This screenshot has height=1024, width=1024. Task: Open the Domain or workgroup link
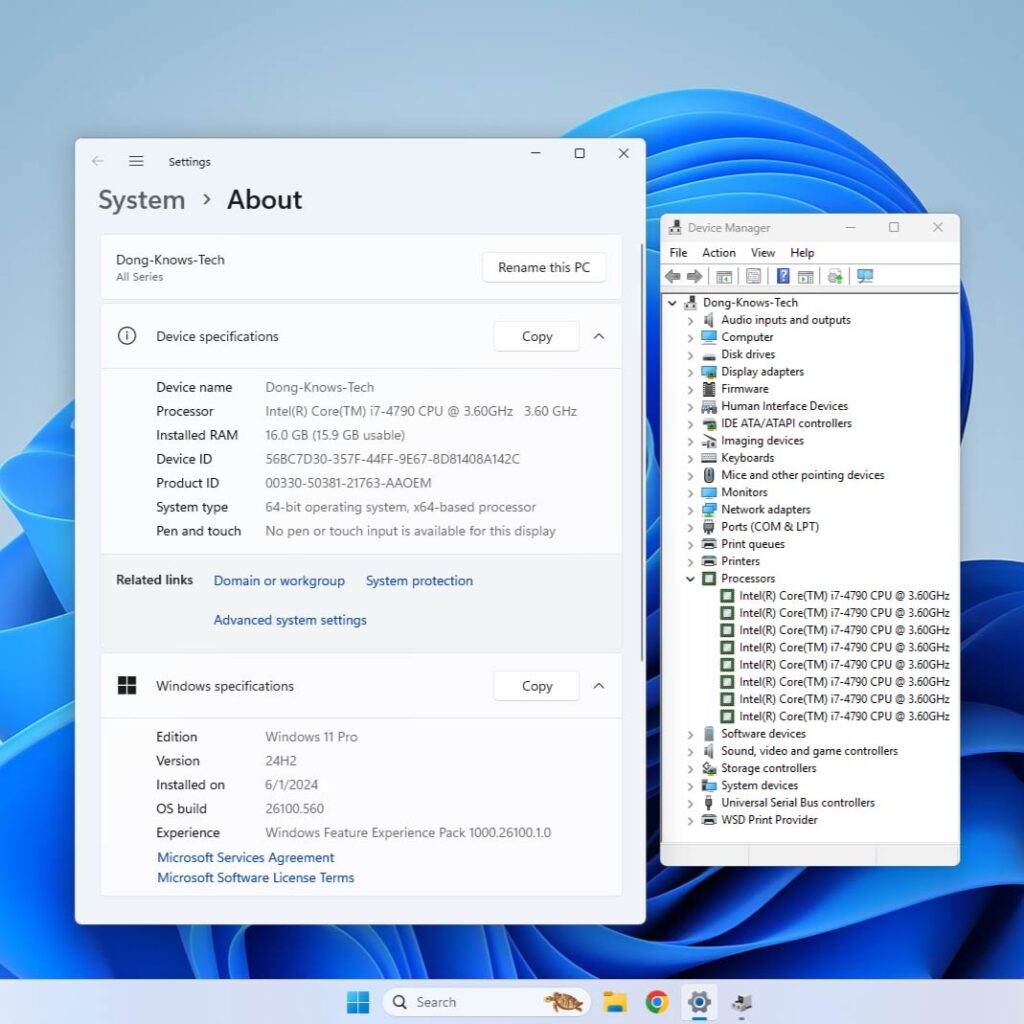click(279, 581)
